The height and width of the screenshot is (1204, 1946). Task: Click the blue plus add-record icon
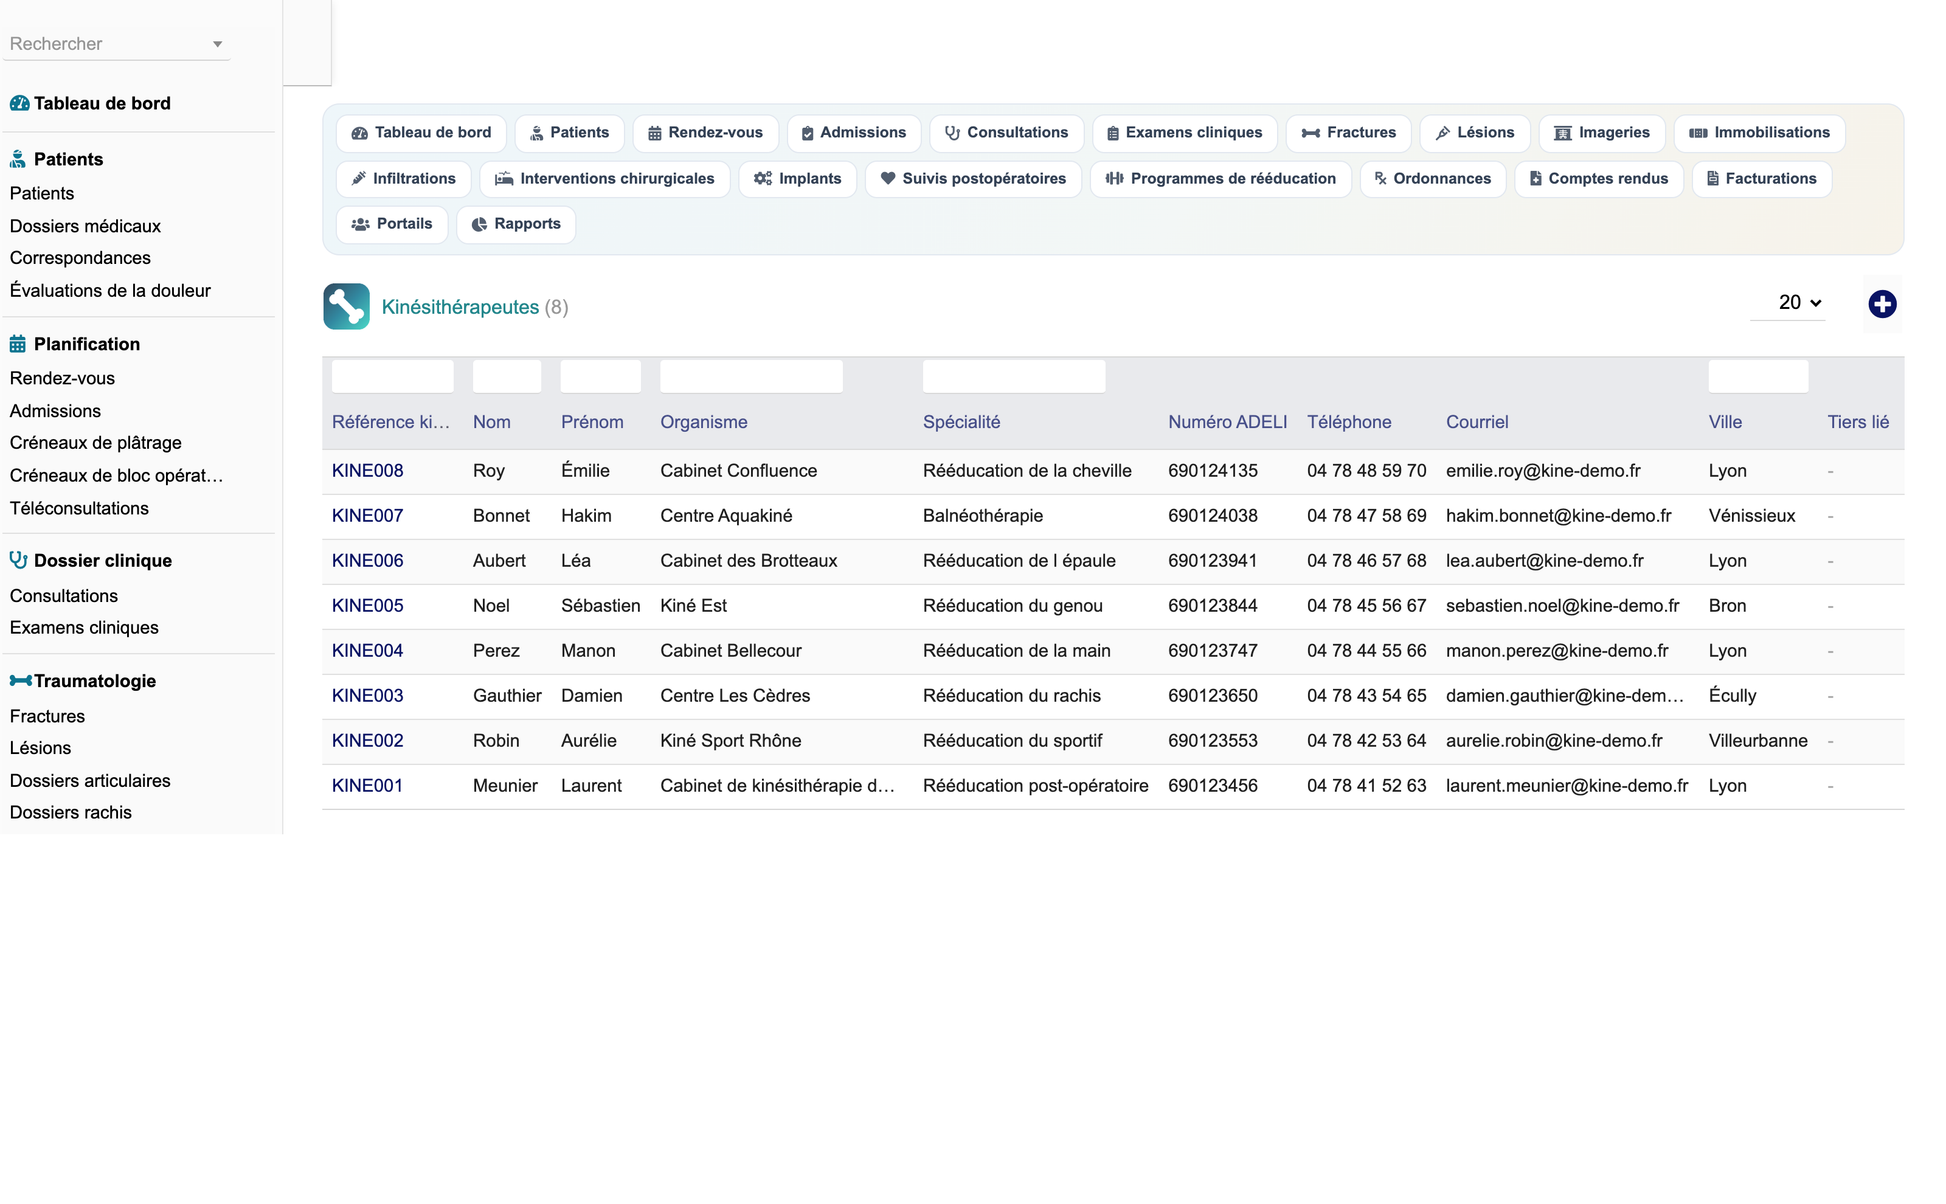click(x=1882, y=304)
